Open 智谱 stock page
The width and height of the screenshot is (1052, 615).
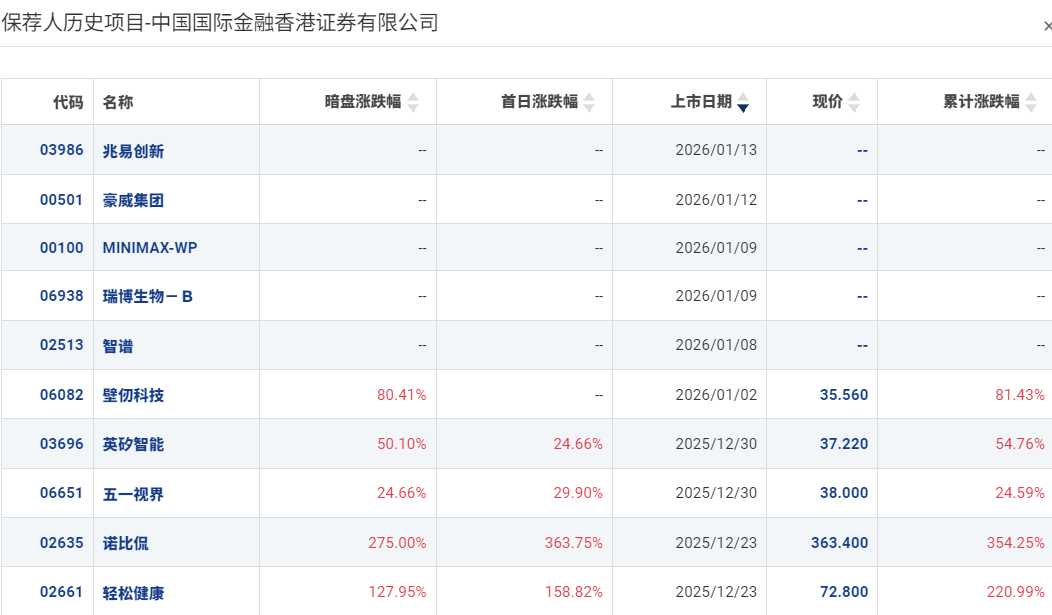point(117,346)
